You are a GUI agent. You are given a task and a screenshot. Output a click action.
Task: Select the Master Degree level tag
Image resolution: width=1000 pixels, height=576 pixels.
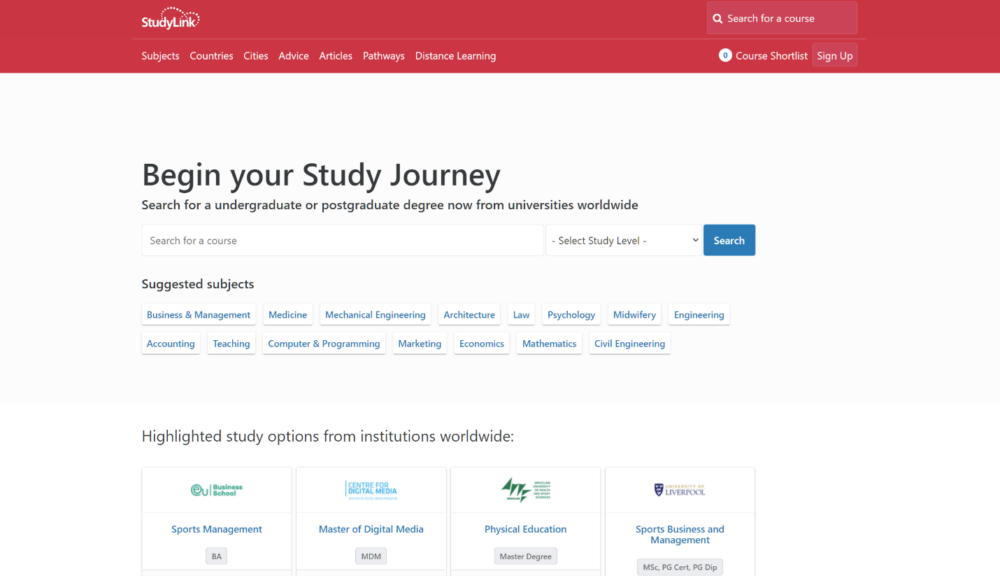pos(525,556)
